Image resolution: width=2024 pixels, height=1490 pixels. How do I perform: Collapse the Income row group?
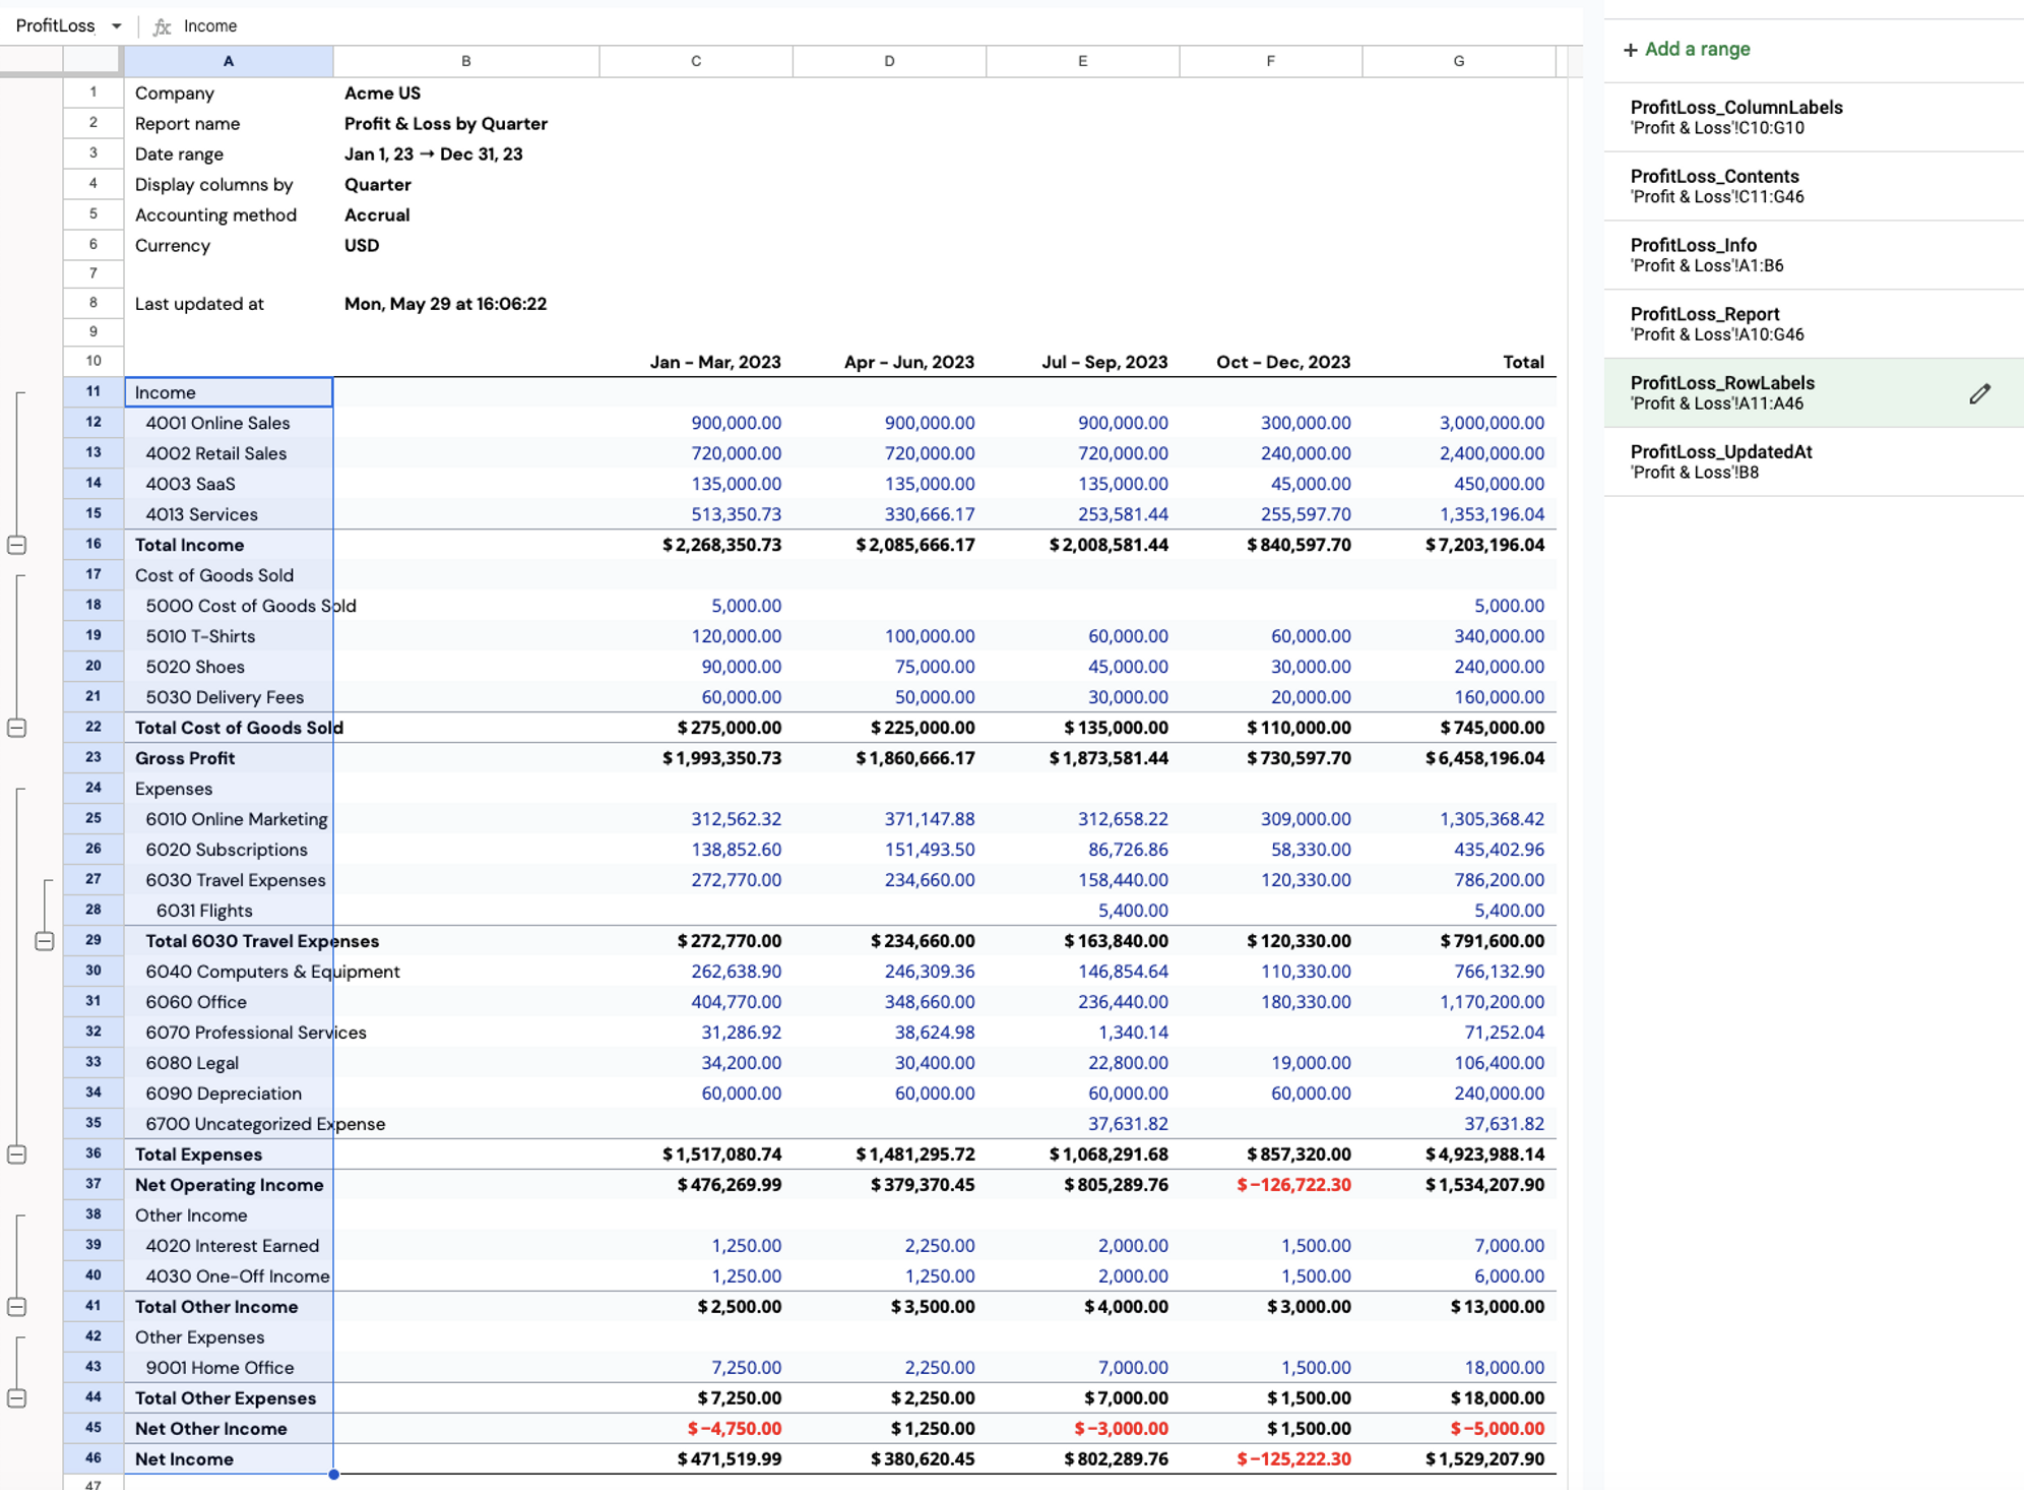click(x=17, y=545)
